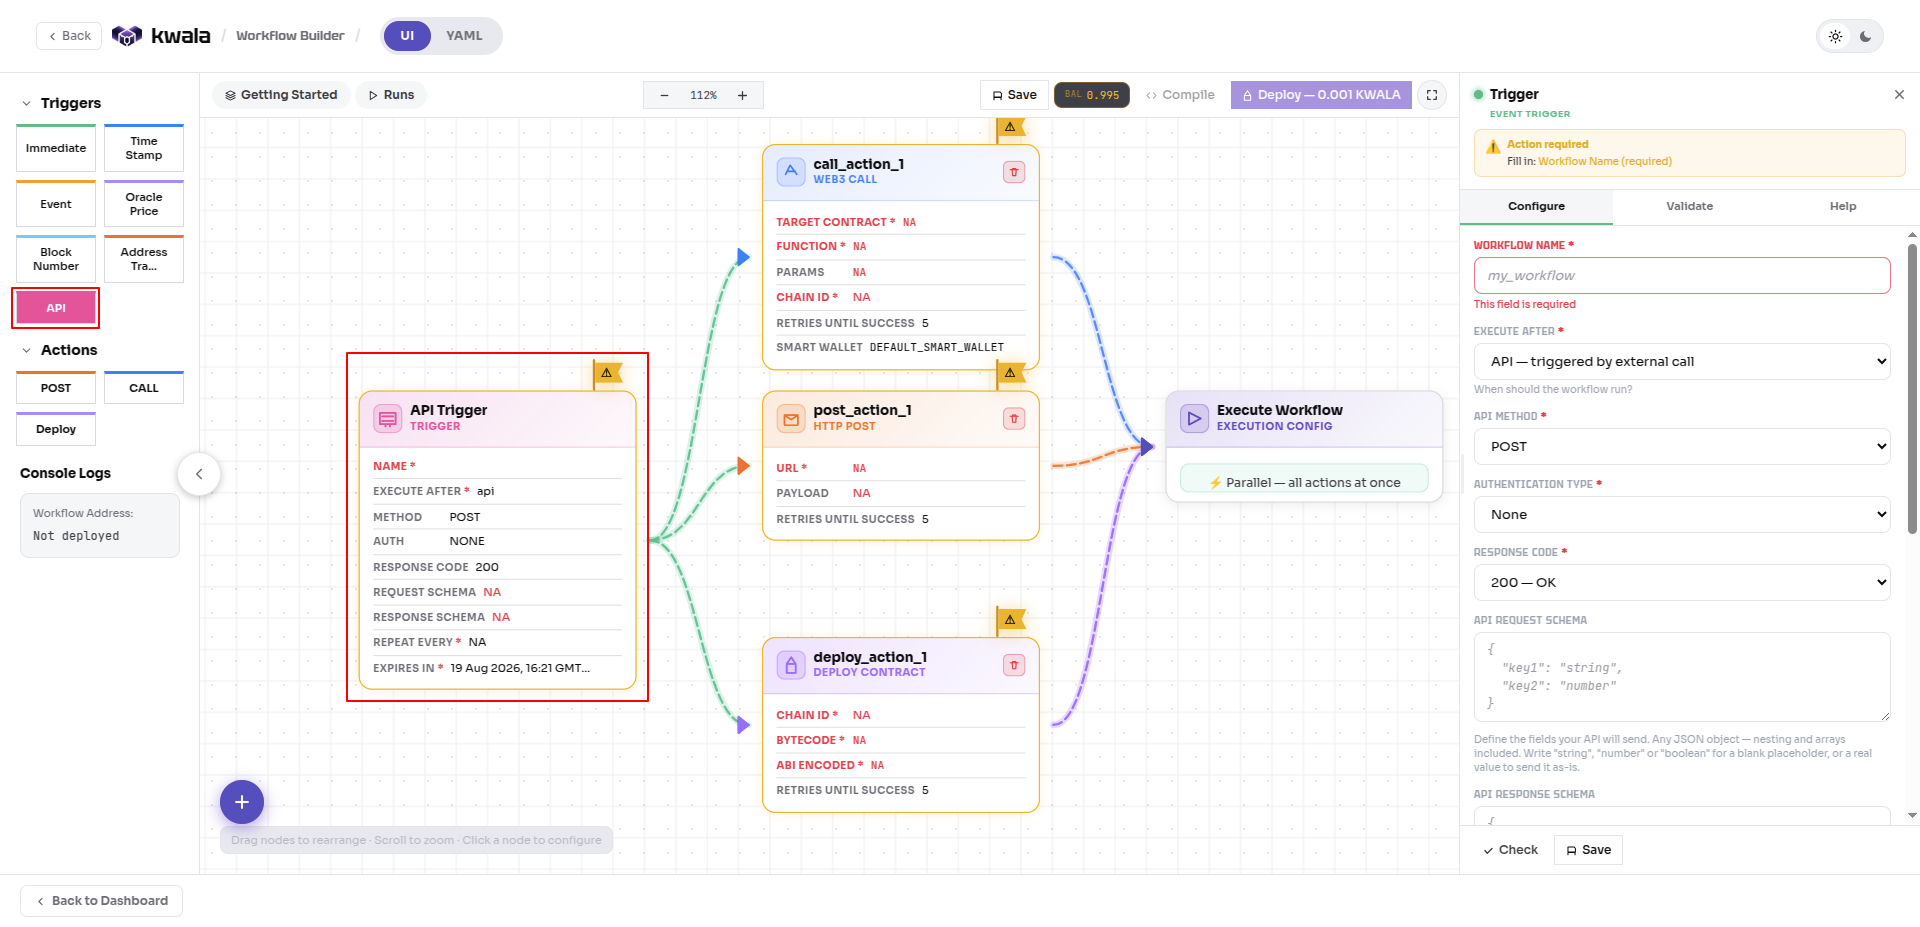Click the kwala logo icon
The width and height of the screenshot is (1920, 927).
tap(127, 36)
